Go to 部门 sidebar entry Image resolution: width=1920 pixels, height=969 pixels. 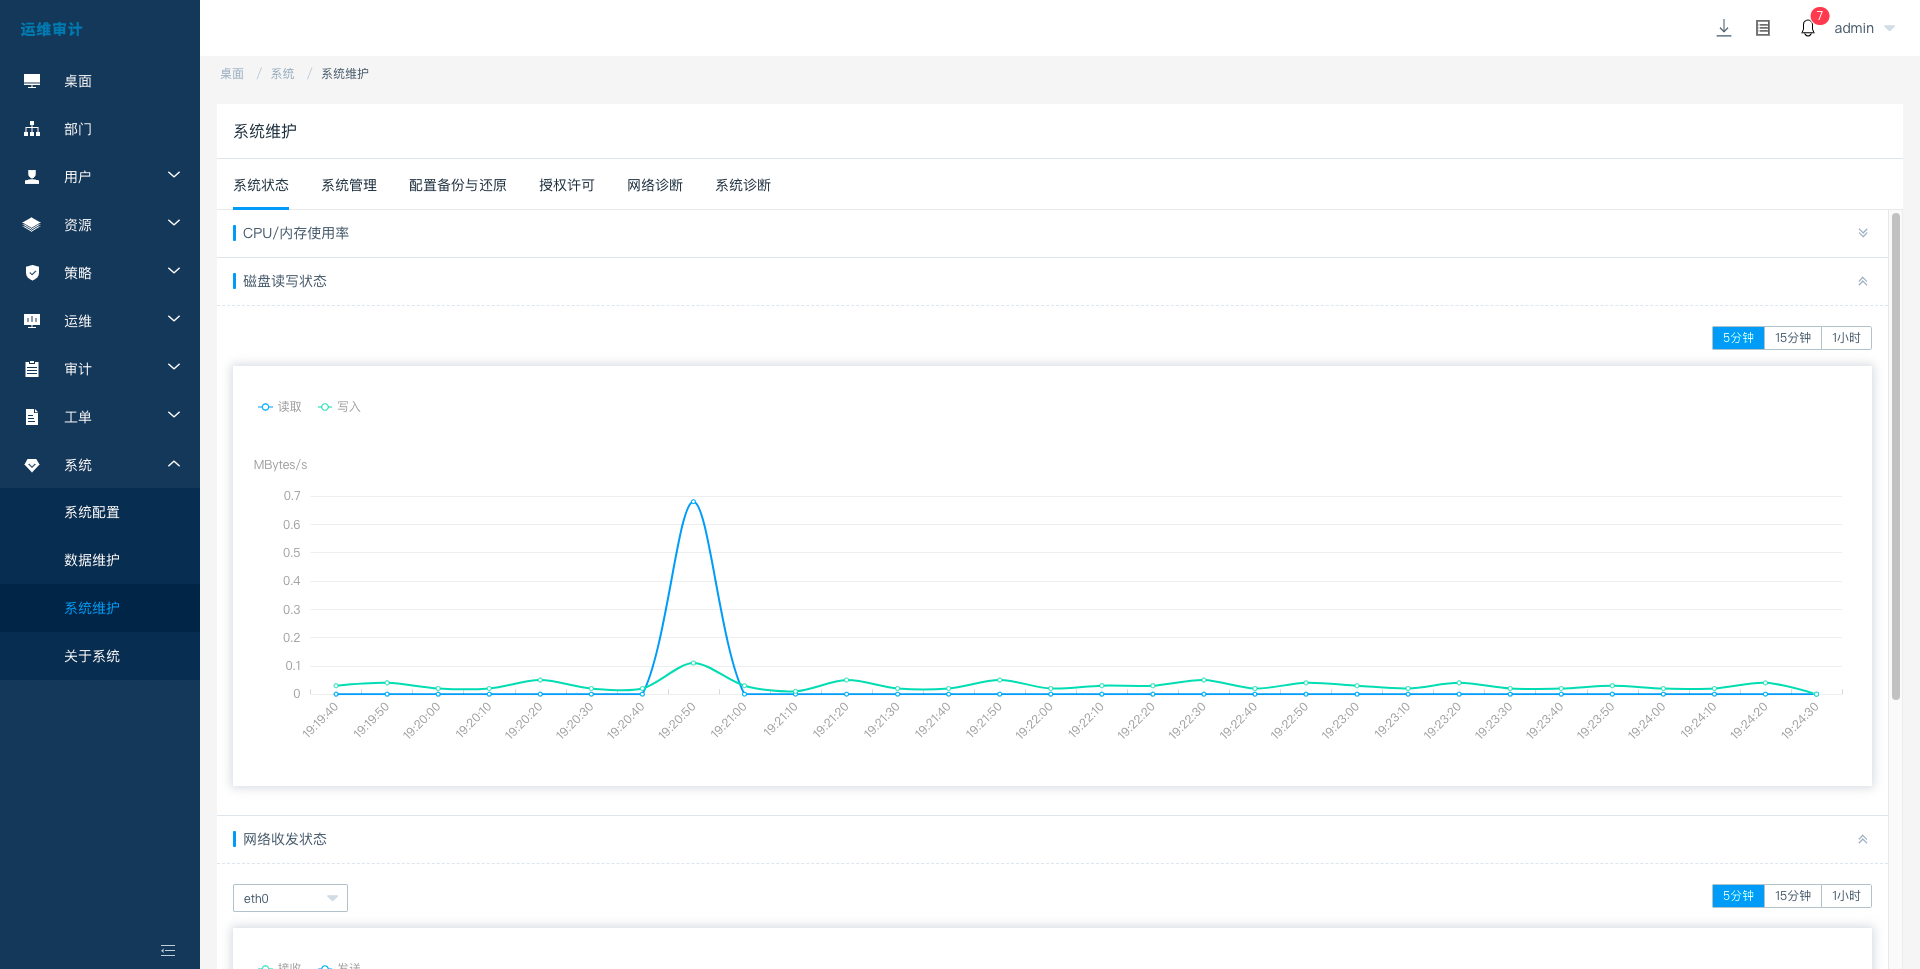pyautogui.click(x=100, y=129)
